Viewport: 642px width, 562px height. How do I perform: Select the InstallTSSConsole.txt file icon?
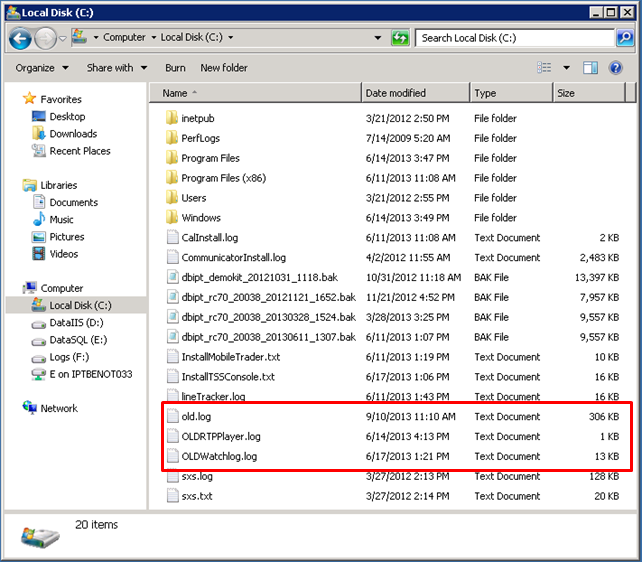[x=173, y=377]
